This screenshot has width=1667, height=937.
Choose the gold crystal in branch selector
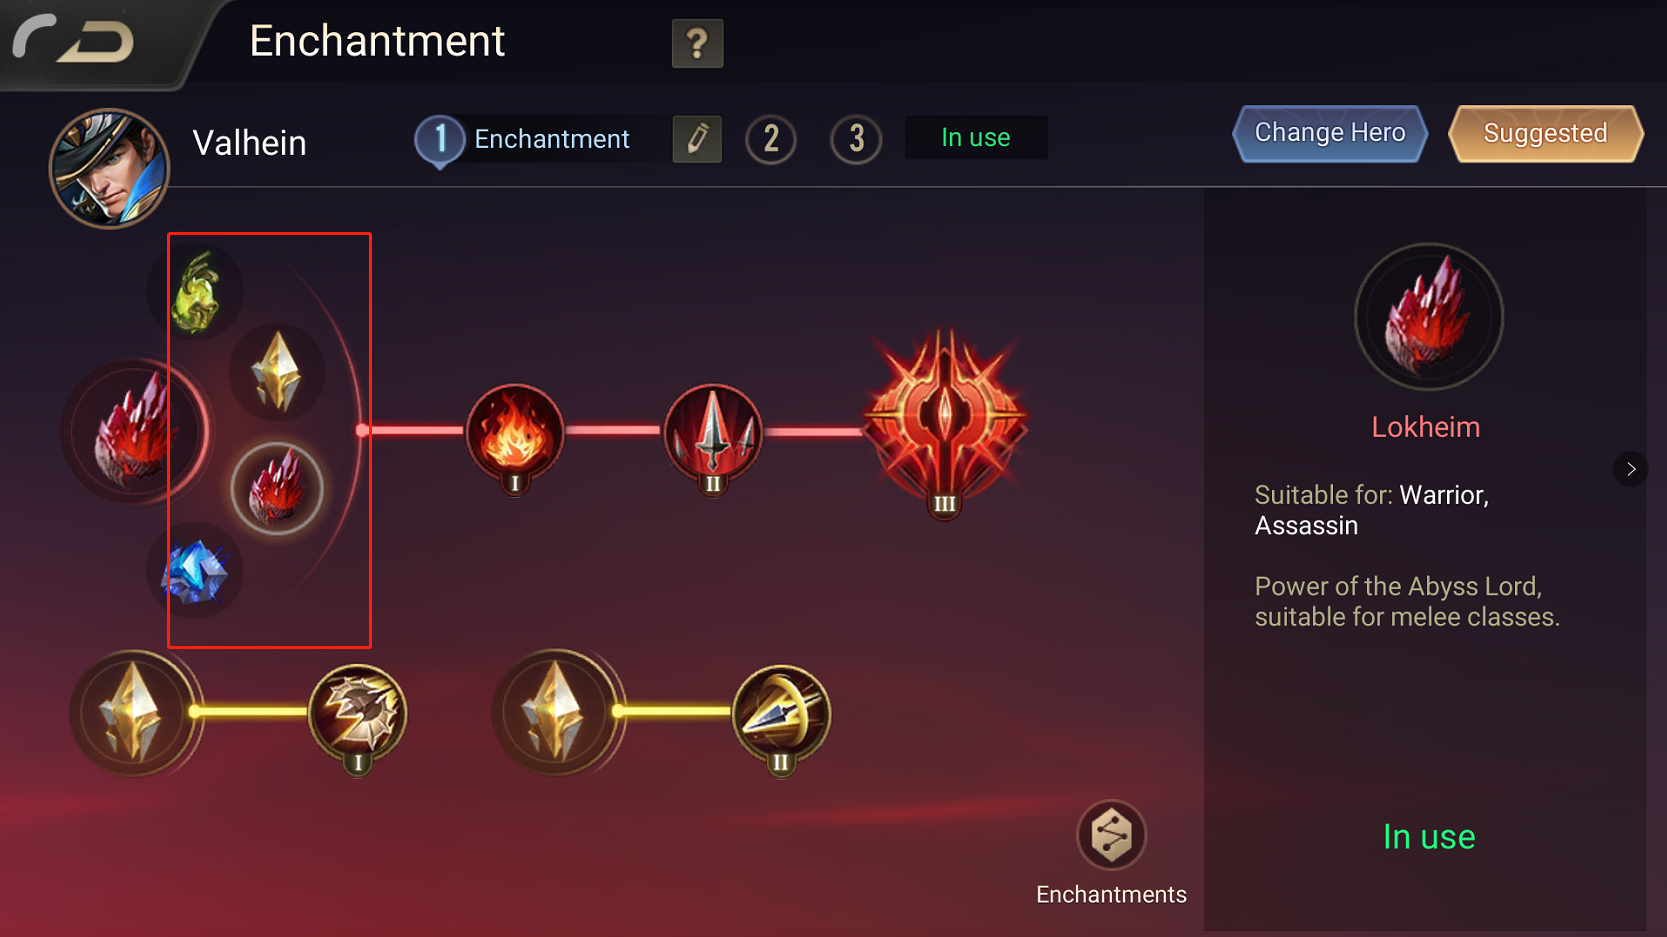point(277,373)
